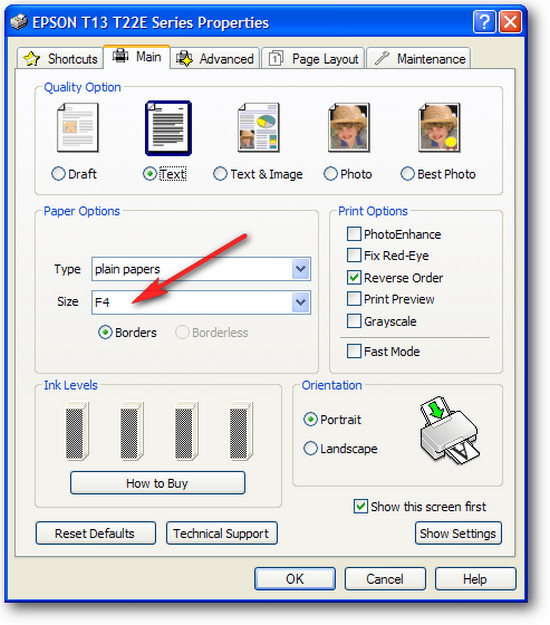Choose Landscape orientation

(310, 448)
